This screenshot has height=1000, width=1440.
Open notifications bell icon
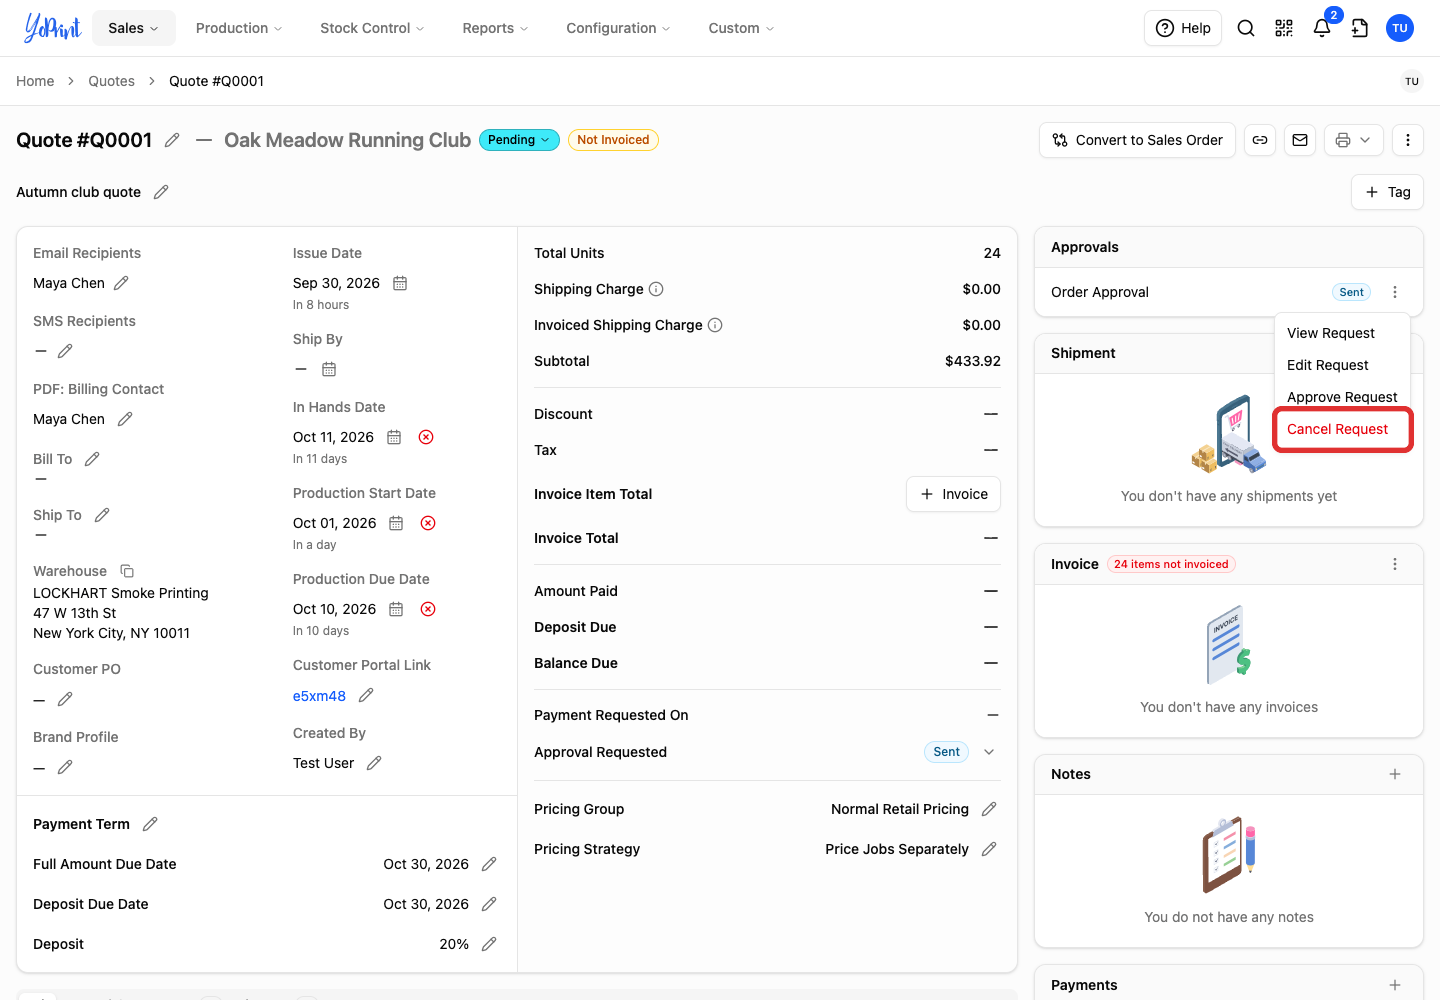coord(1322,28)
